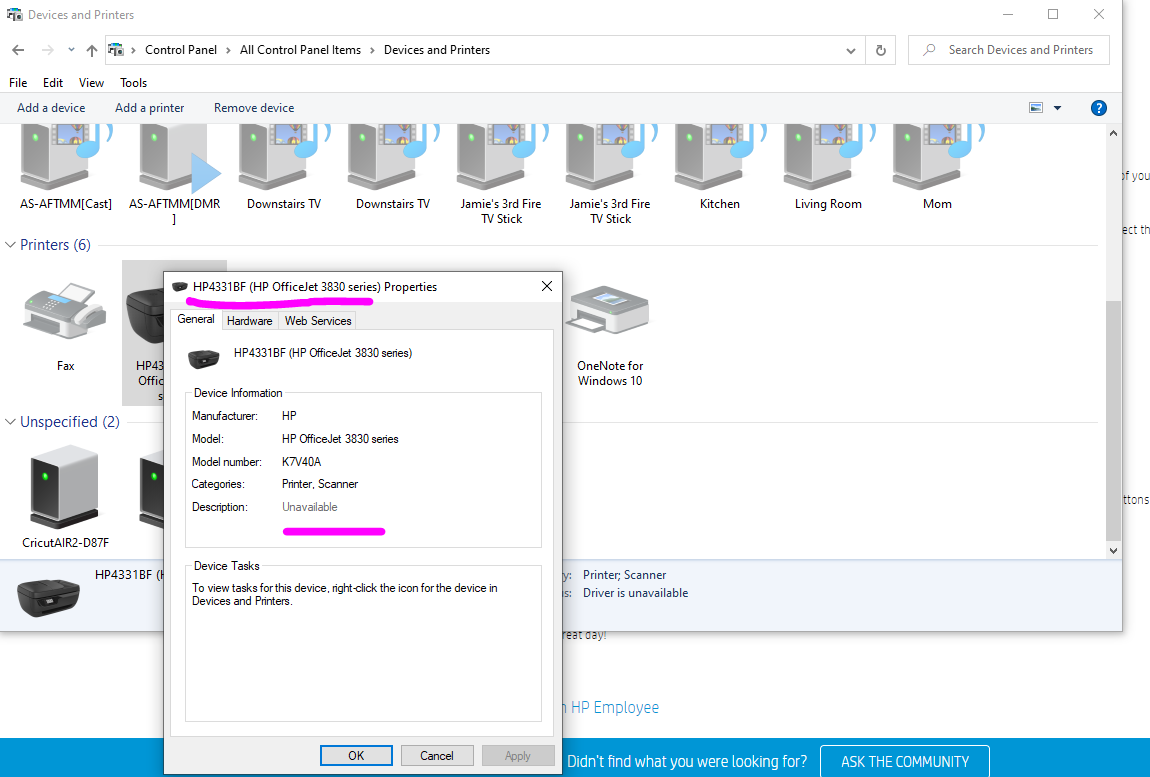Close the HP4331BF Properties dialog
1150x777 pixels.
pyautogui.click(x=546, y=286)
